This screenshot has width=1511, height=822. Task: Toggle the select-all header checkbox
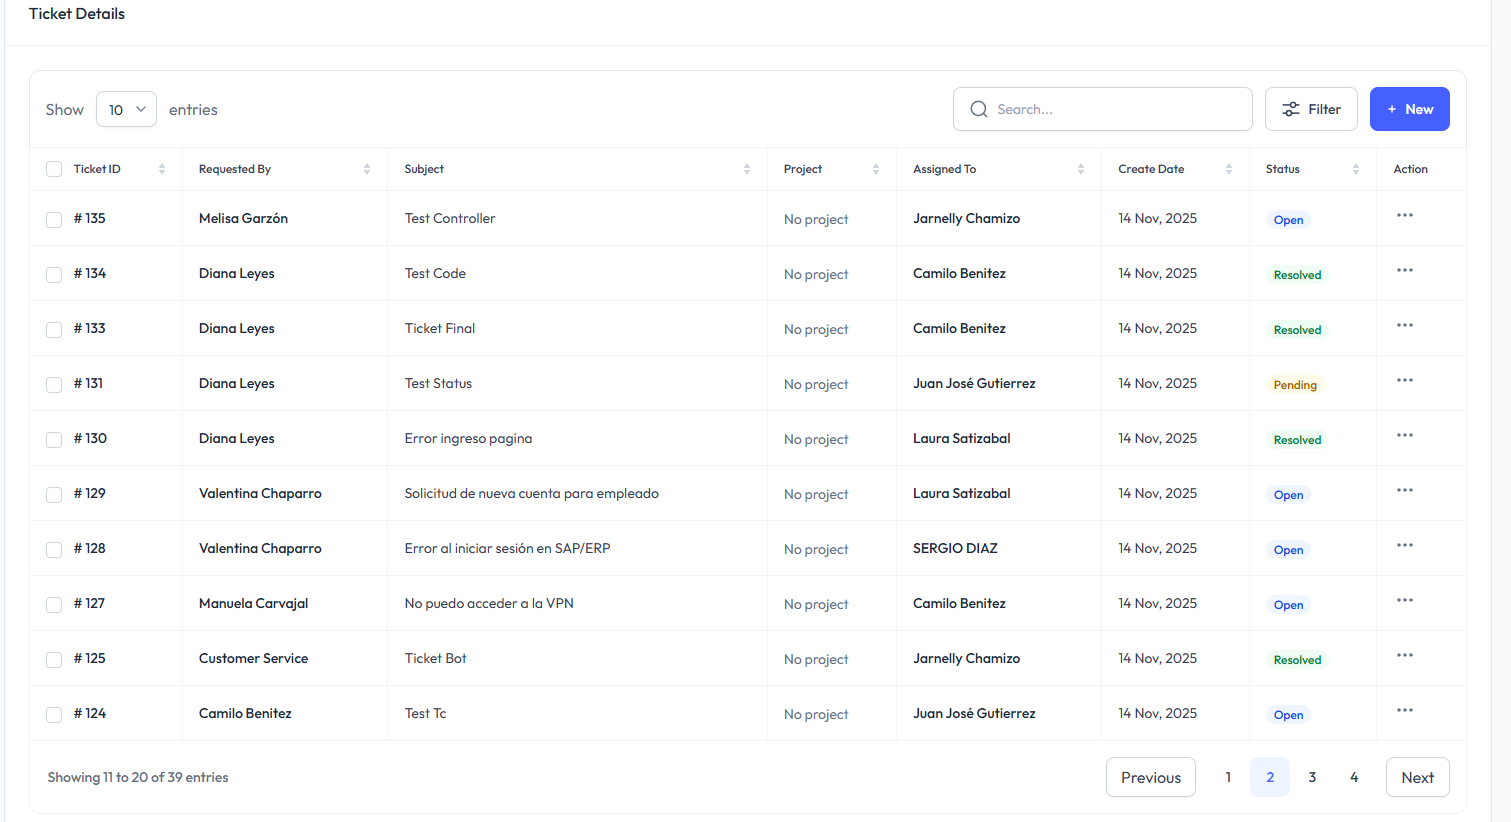tap(54, 169)
